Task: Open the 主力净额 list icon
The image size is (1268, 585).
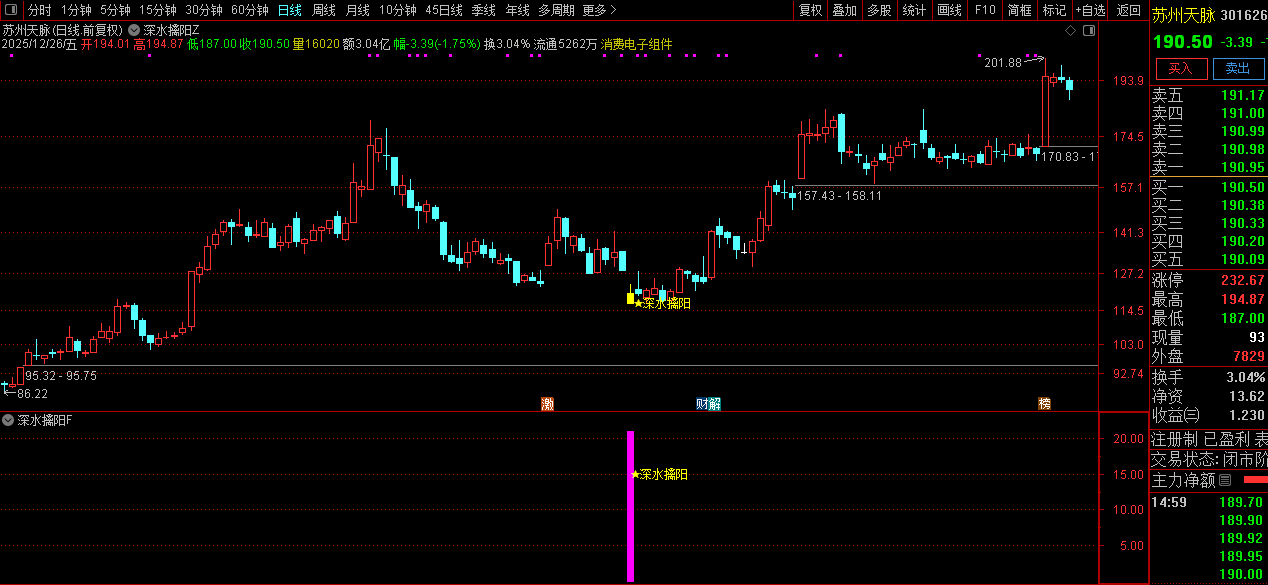Action: click(x=1225, y=480)
